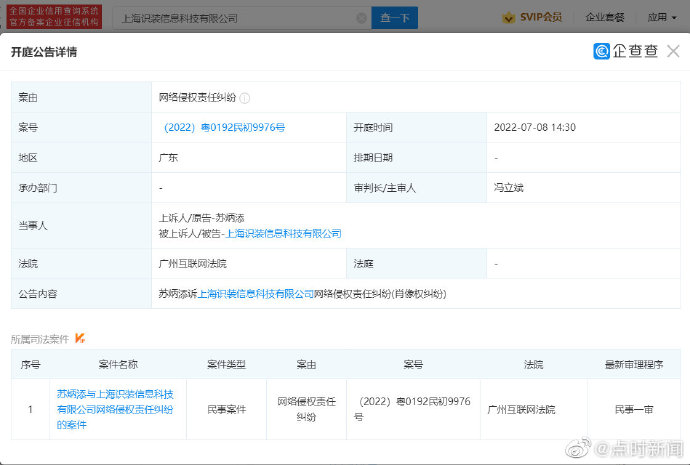
Task: Click VIP badge beside 所属司法案件
Action: pos(80,338)
